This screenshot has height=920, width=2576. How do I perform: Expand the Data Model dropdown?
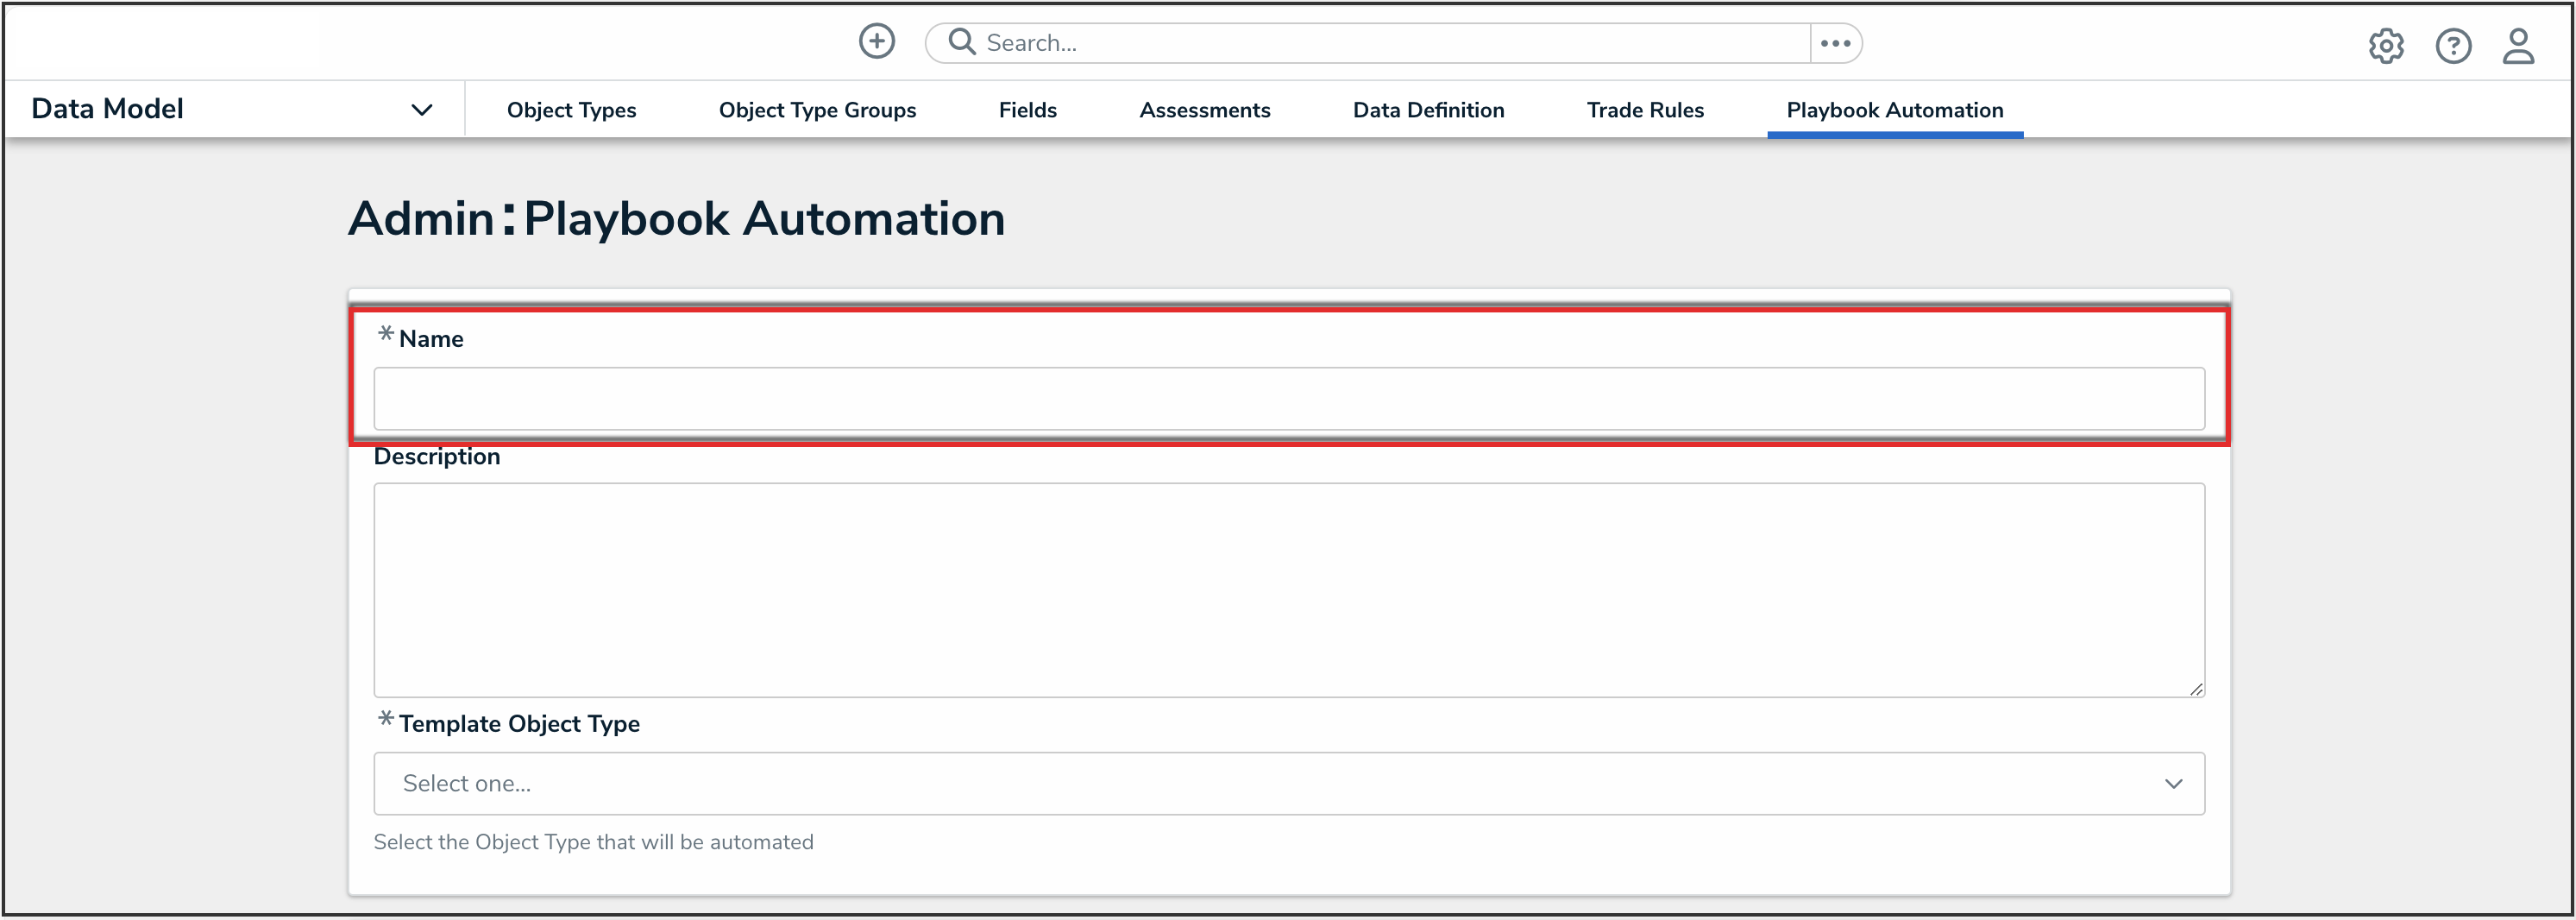[421, 110]
